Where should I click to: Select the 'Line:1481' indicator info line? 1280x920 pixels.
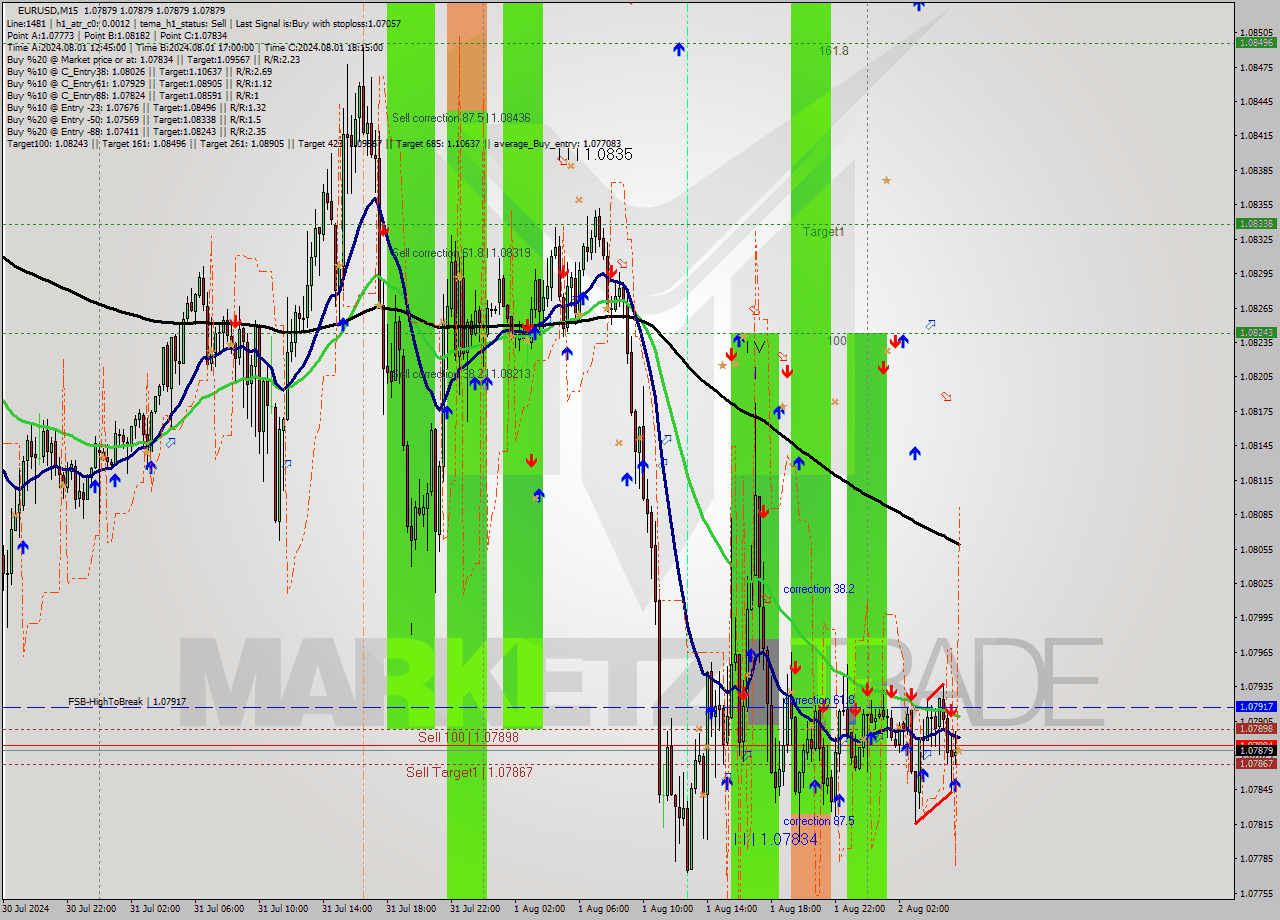click(x=204, y=23)
